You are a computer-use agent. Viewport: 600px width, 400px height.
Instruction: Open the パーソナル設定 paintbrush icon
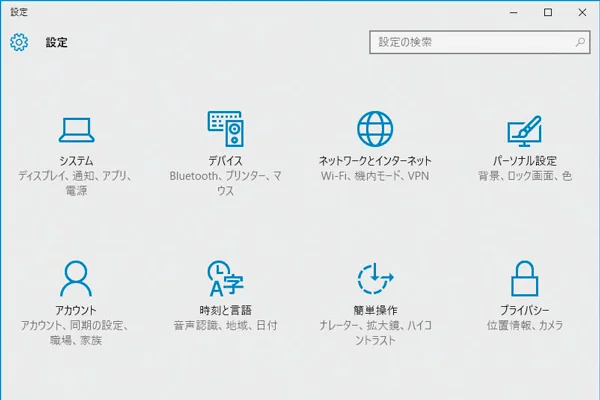point(525,131)
